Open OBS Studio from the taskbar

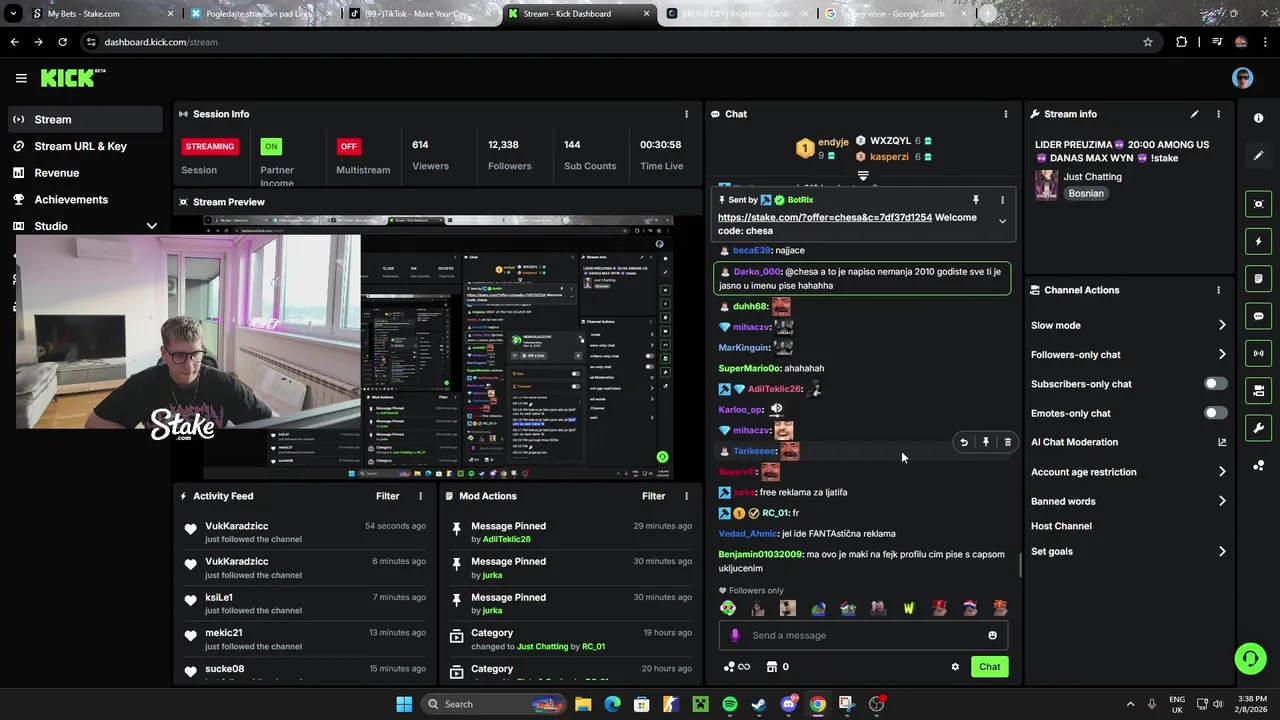click(x=876, y=704)
